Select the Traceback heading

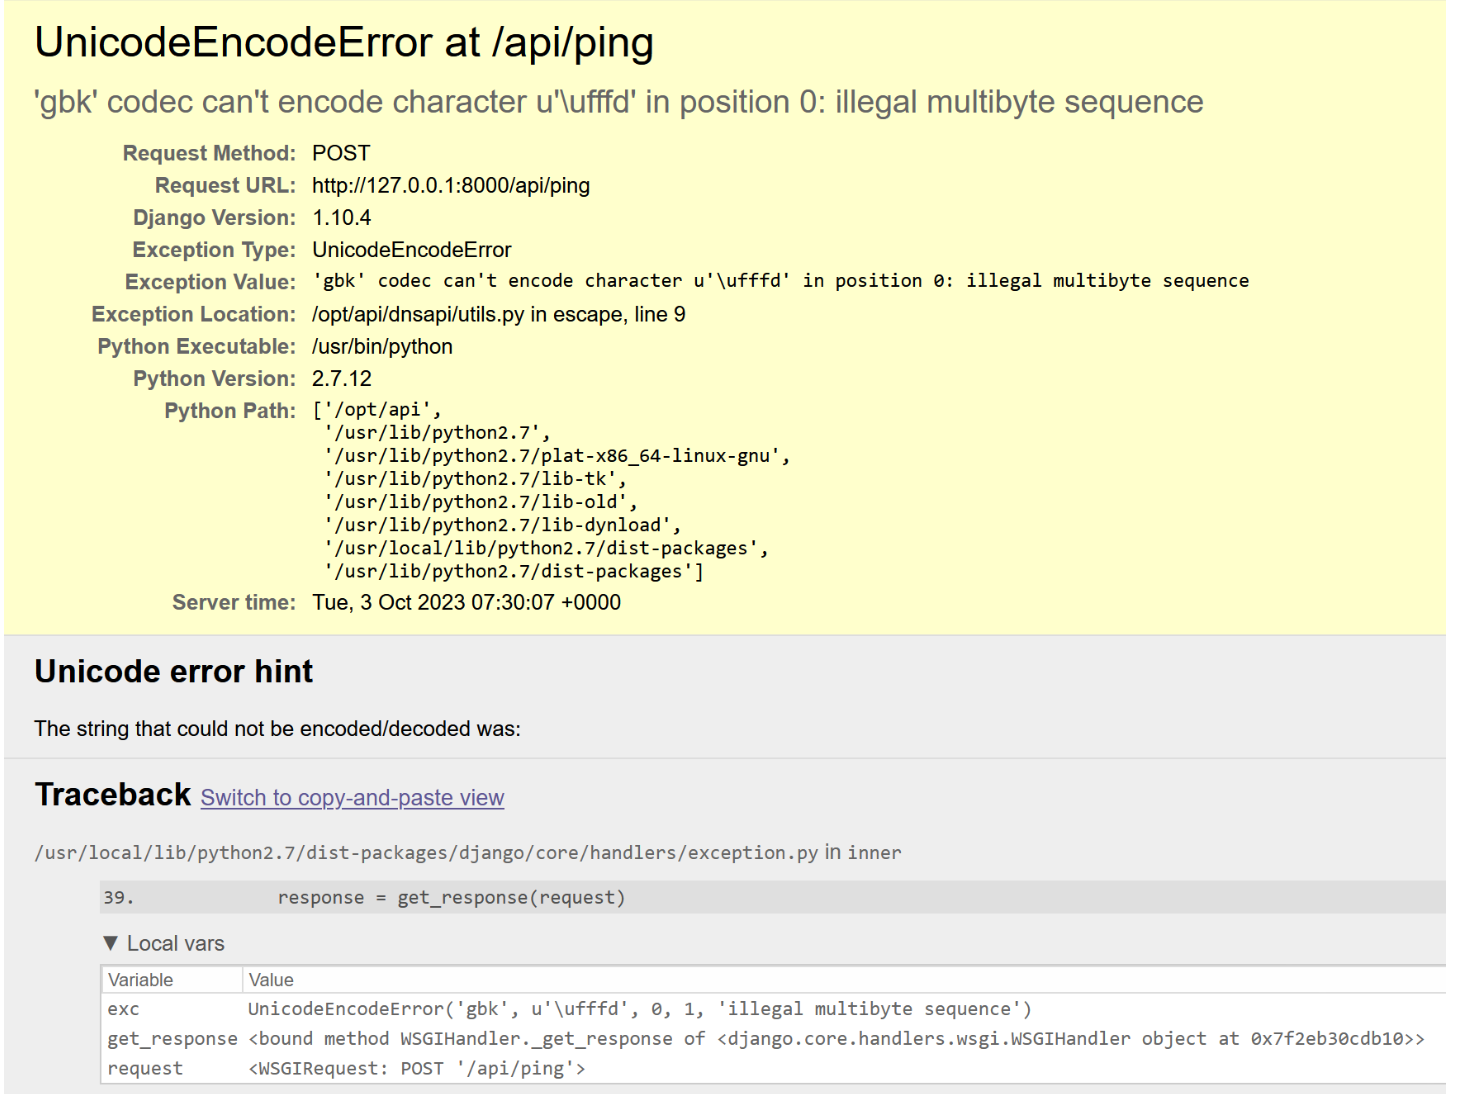(x=113, y=794)
